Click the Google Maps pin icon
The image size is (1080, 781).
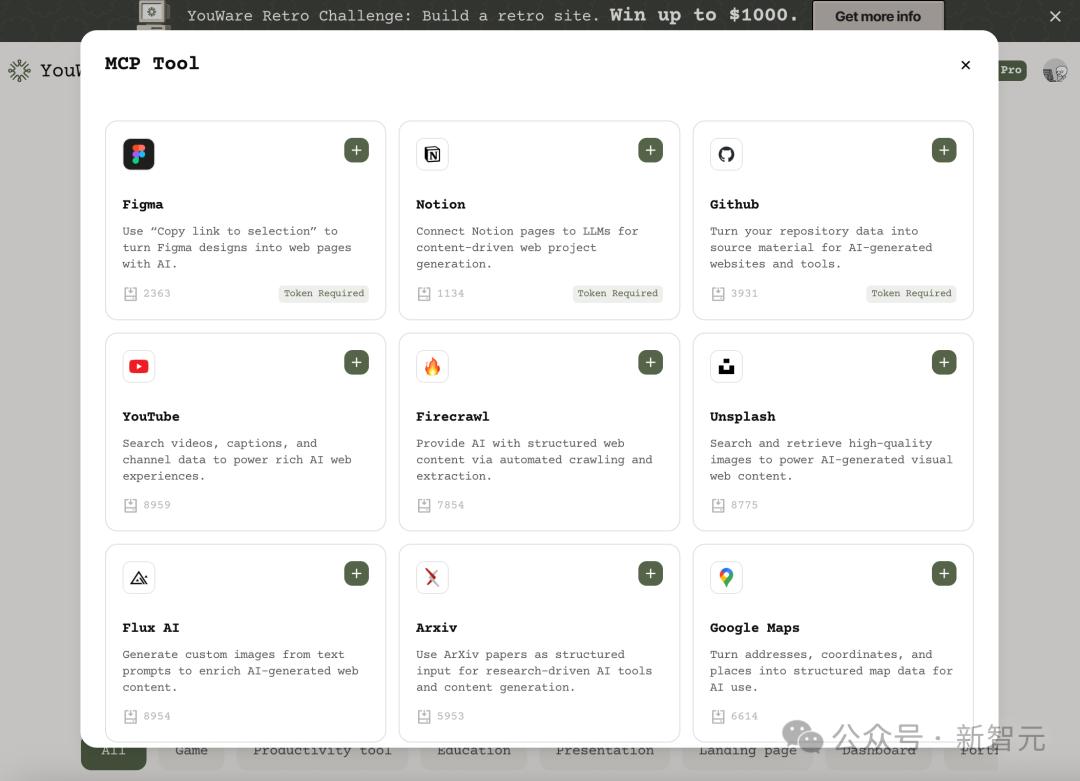pyautogui.click(x=726, y=577)
